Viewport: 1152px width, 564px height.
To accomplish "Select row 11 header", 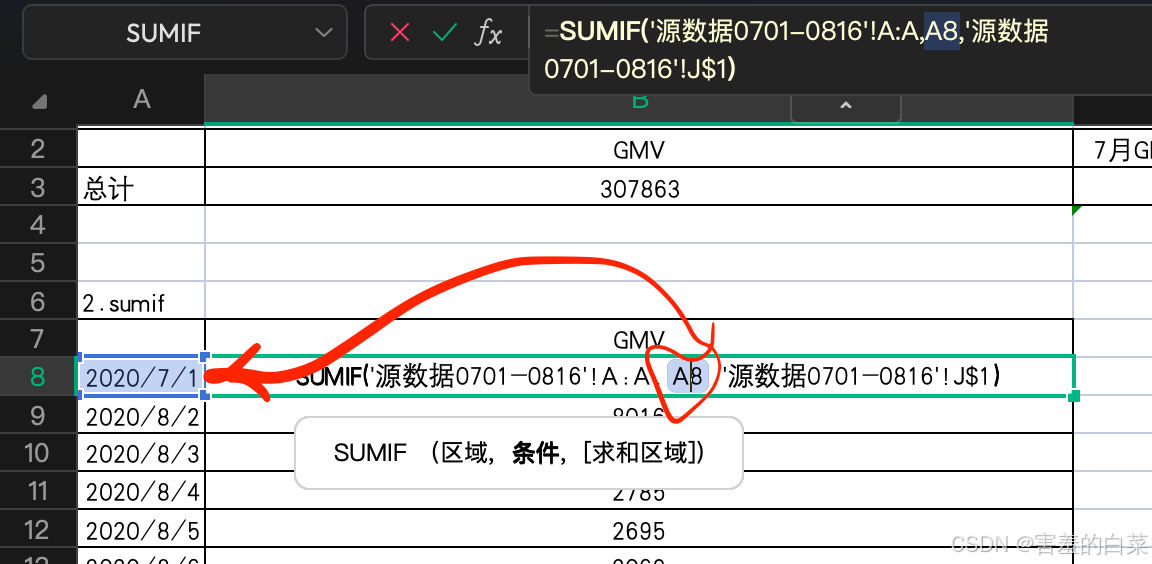I will 38,491.
